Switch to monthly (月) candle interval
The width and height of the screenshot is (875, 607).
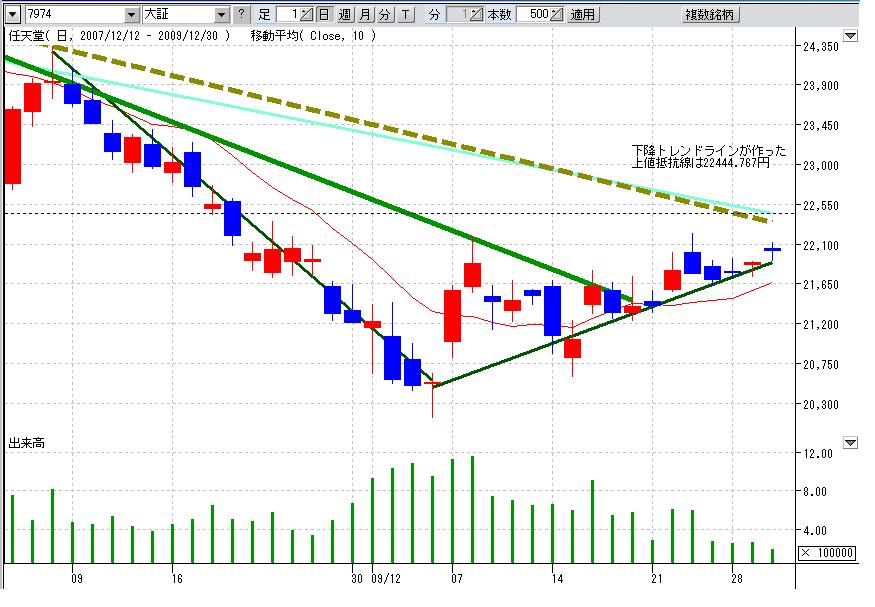pyautogui.click(x=365, y=15)
